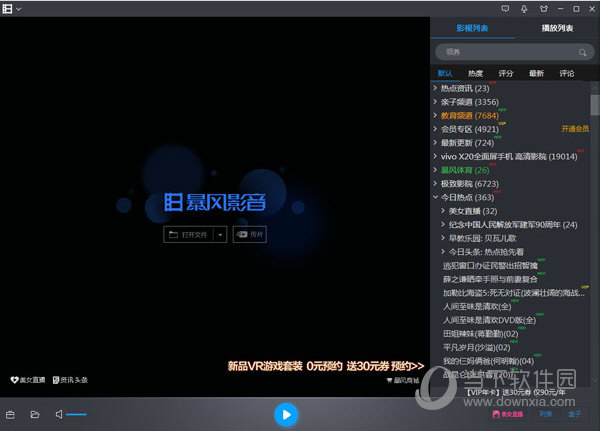The height and width of the screenshot is (431, 600).
Task: Open the toolbox icon in control bar
Action: click(10, 415)
